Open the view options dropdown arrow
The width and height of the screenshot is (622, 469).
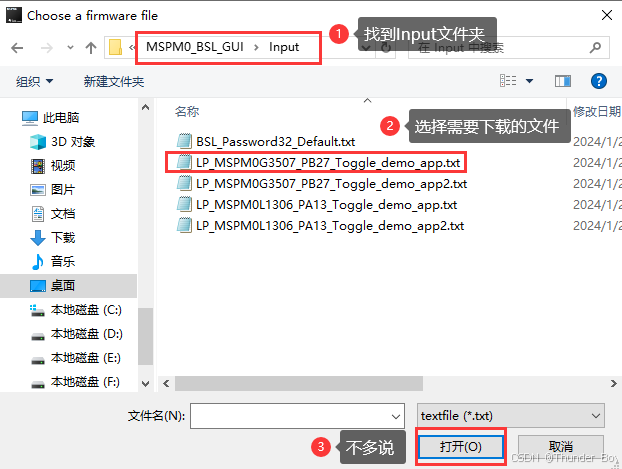click(x=529, y=81)
